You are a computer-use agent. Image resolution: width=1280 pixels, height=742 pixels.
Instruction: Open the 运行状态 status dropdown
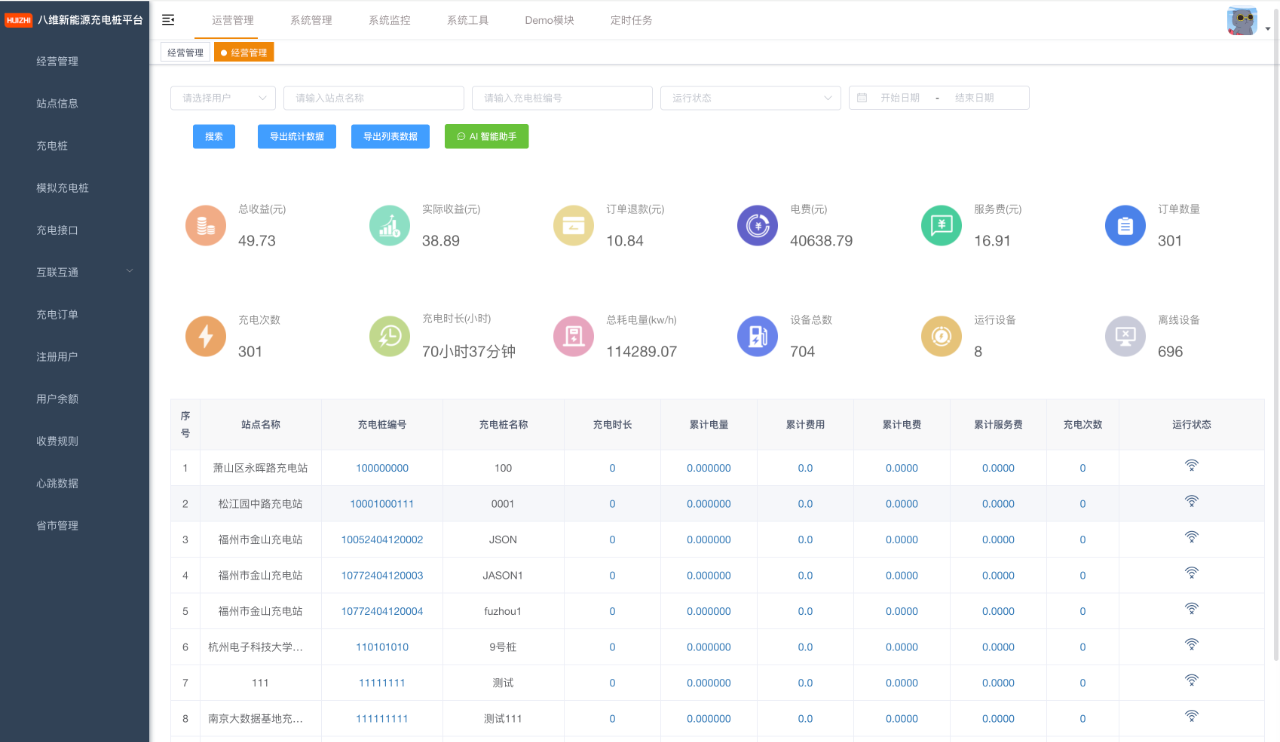(x=750, y=98)
